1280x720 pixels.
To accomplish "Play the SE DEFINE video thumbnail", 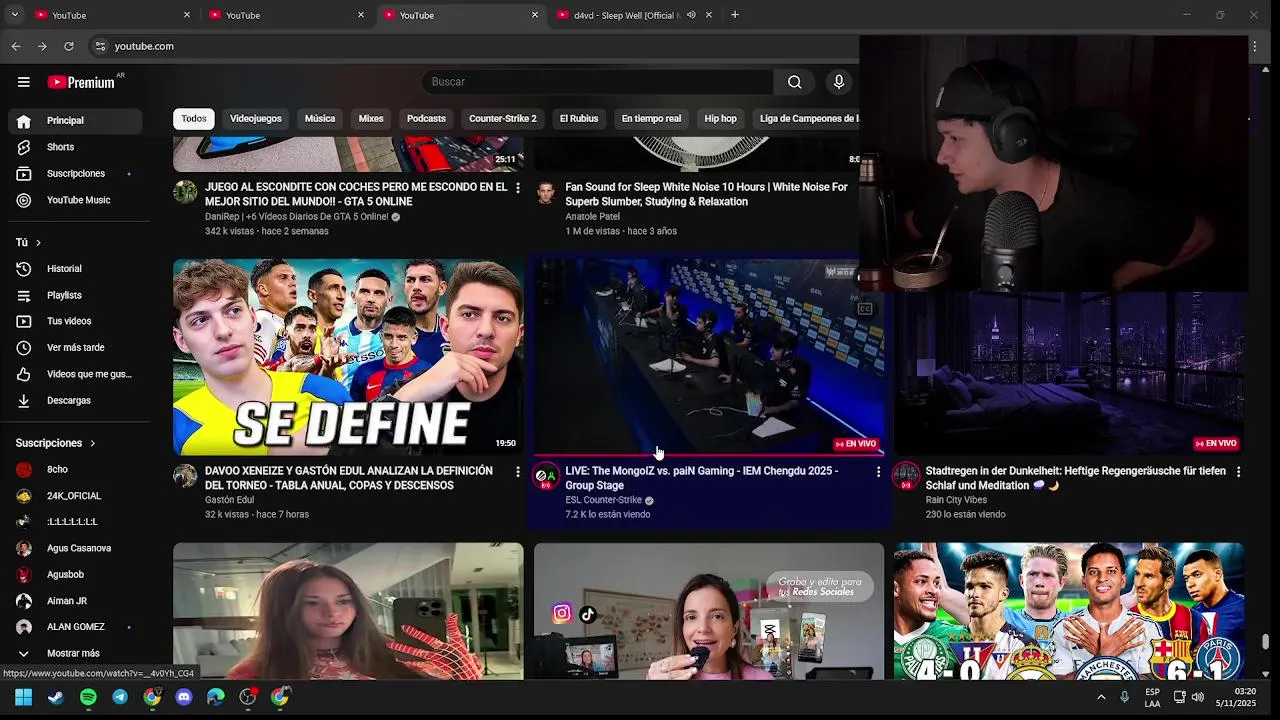I will pos(348,357).
